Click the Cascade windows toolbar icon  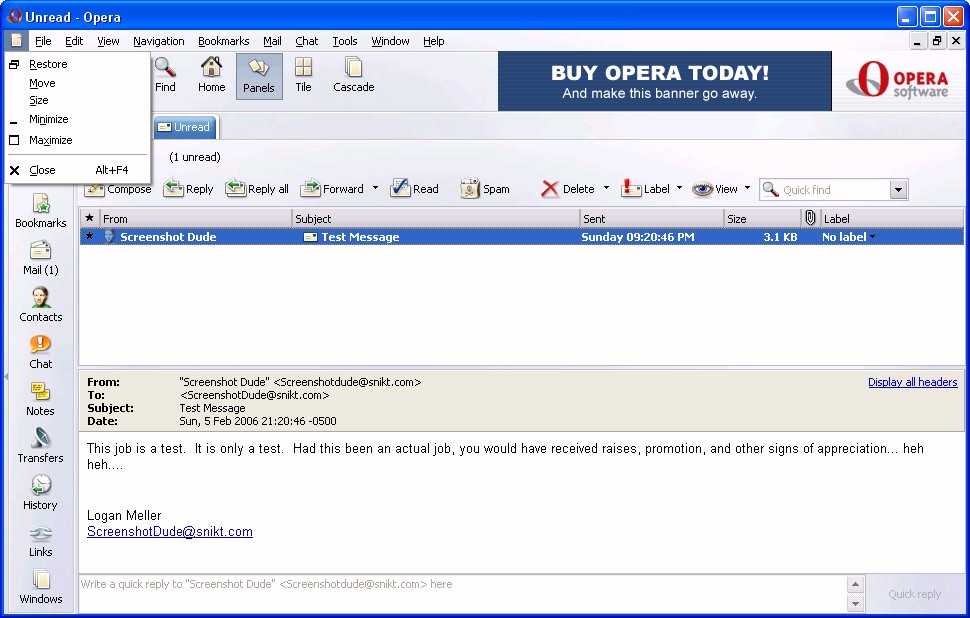[x=353, y=75]
